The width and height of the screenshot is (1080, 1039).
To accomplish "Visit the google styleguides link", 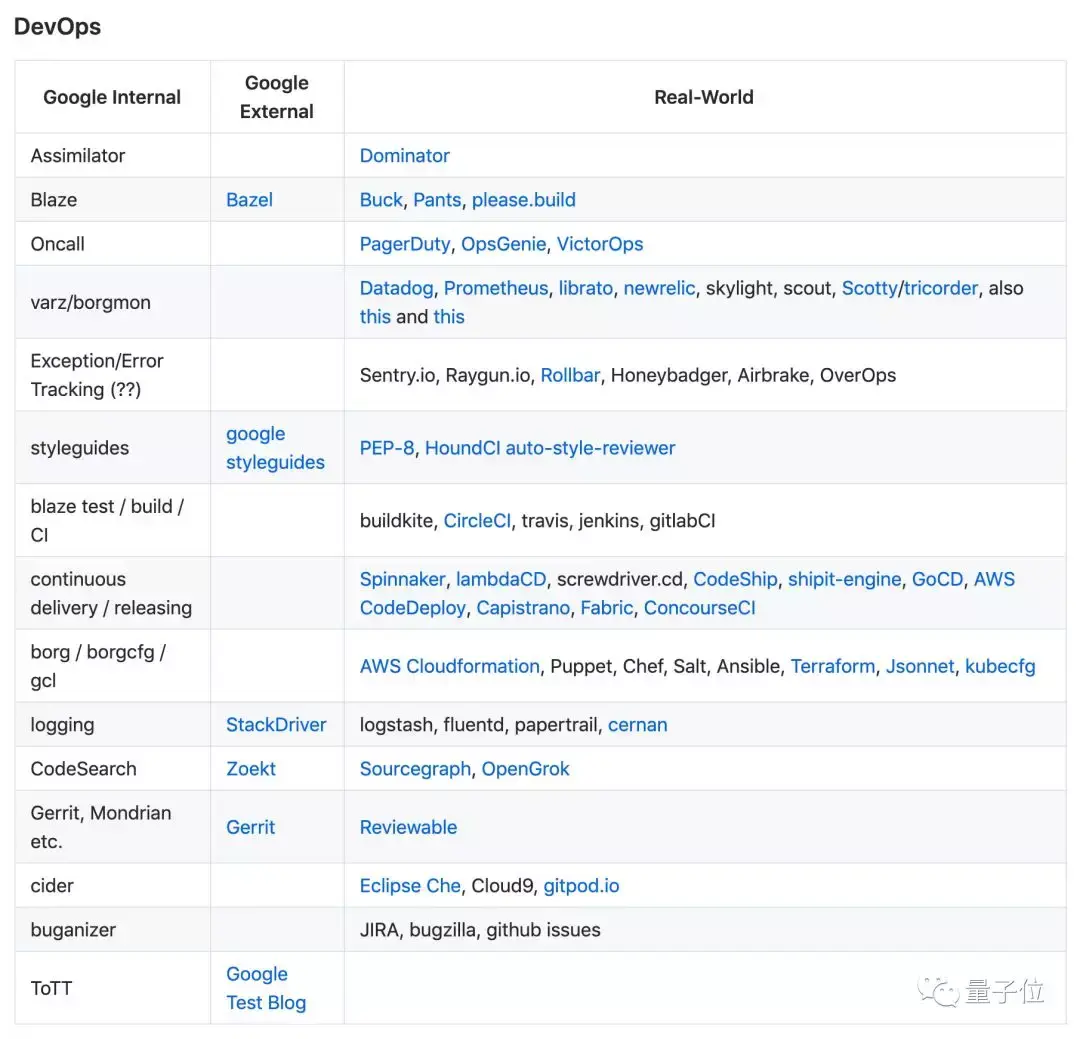I will [x=275, y=448].
